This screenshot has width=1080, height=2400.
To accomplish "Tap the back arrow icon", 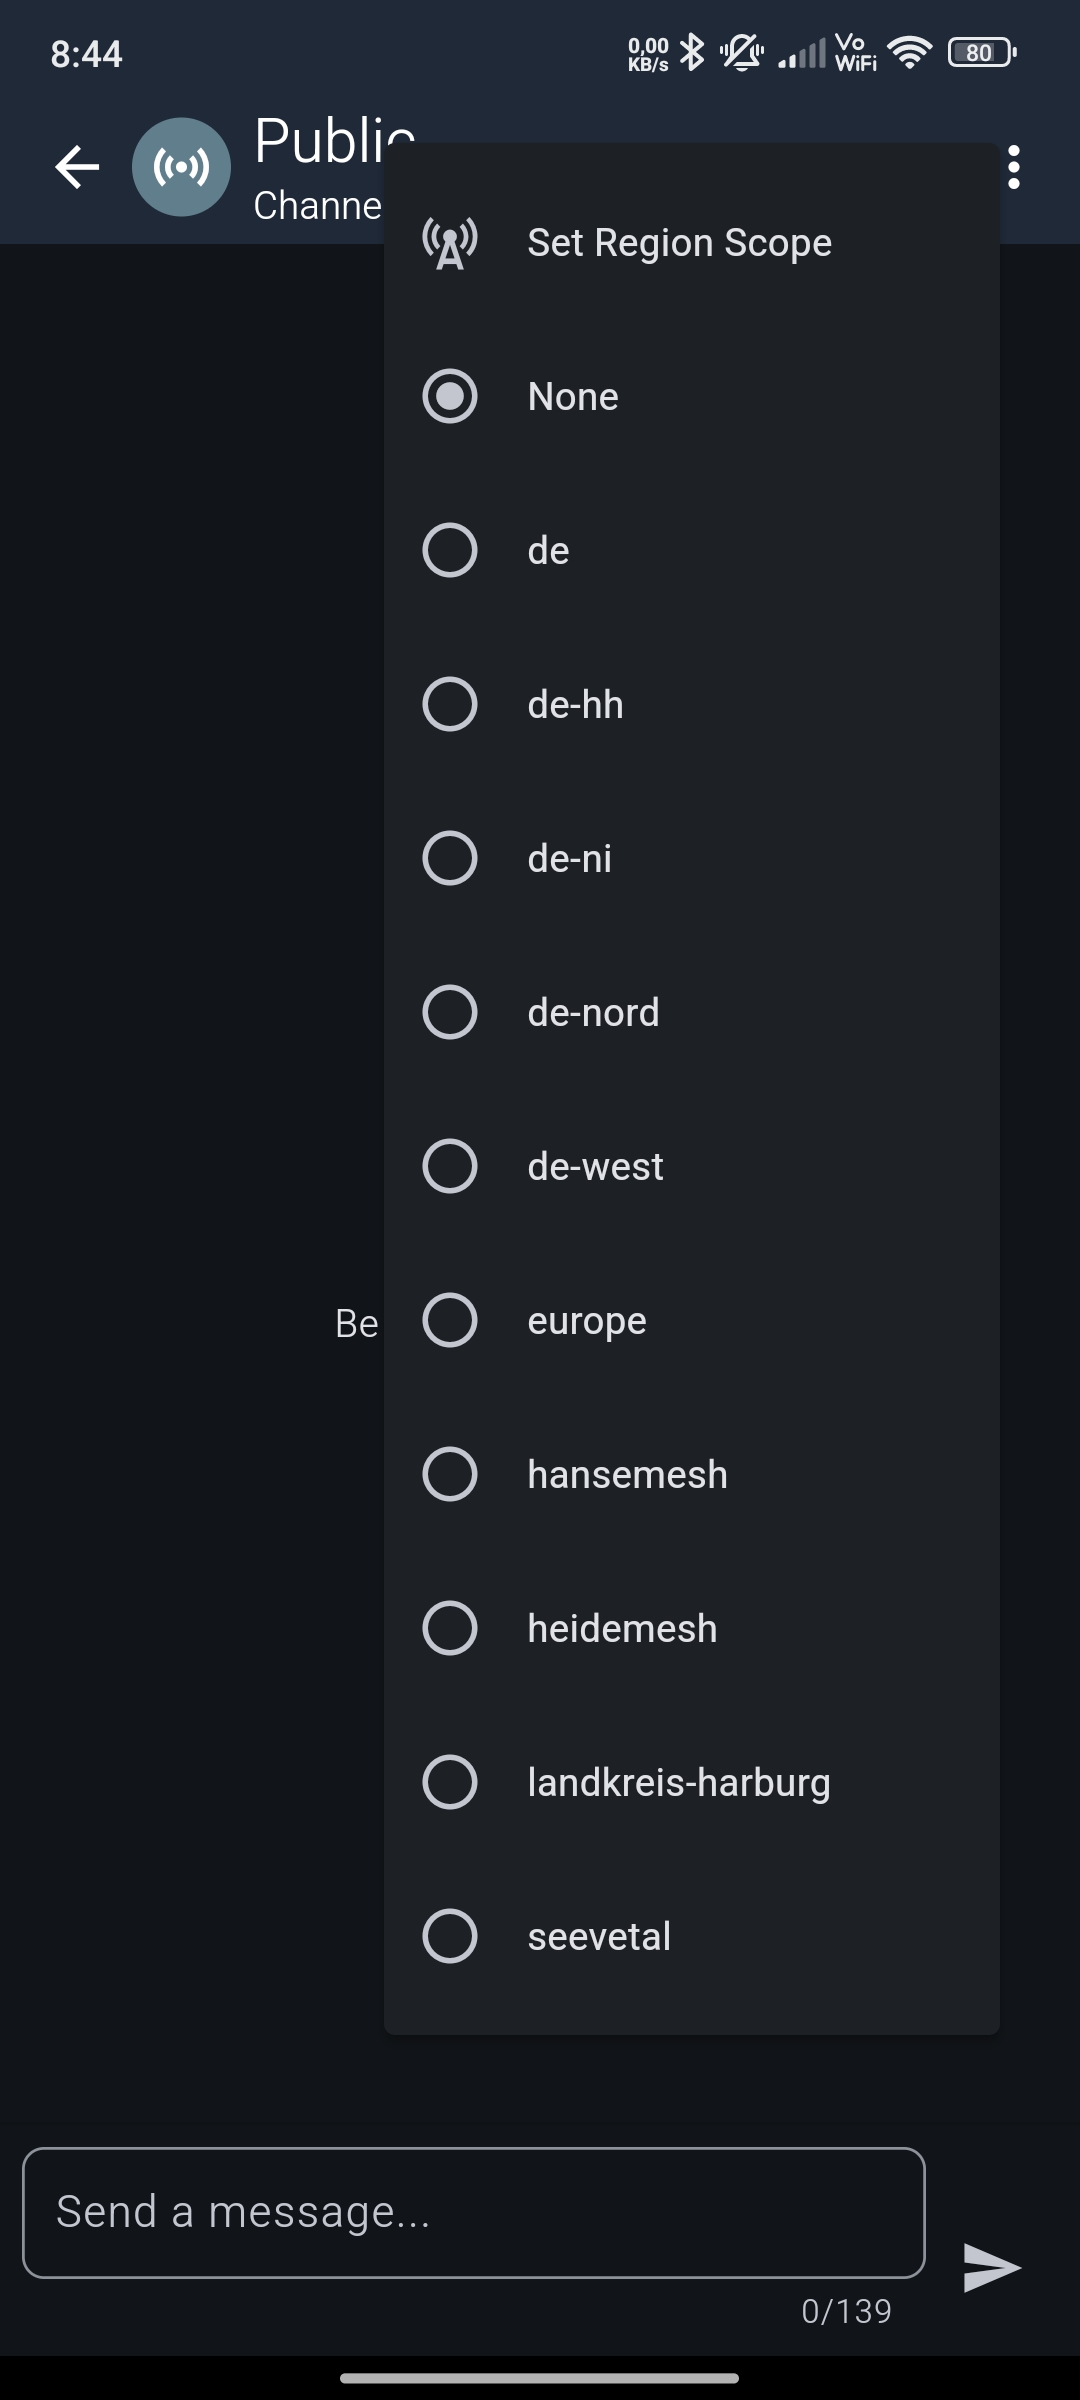I will tap(77, 167).
